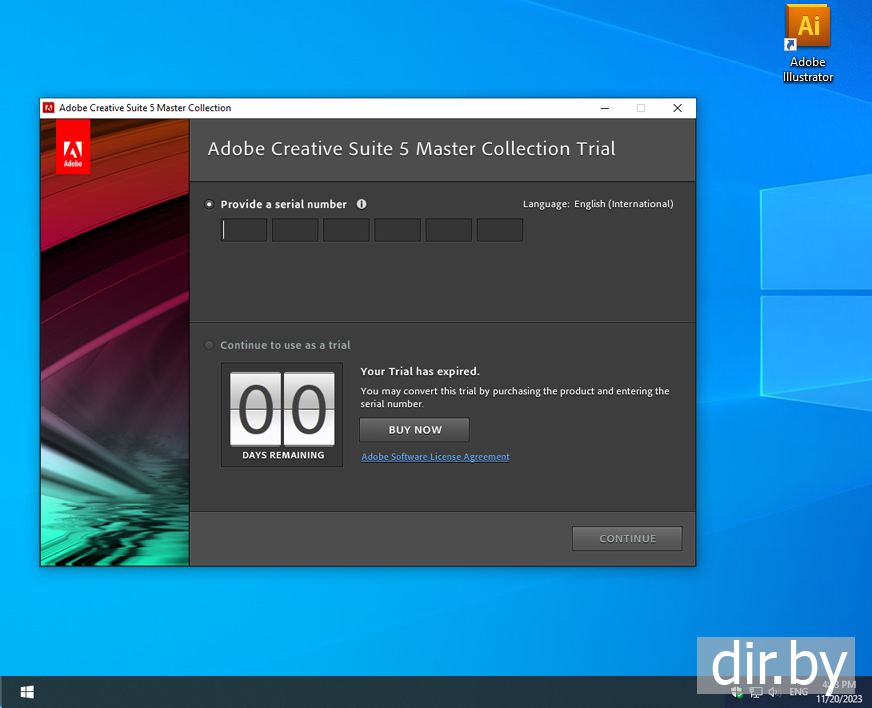
Task: Click the last serial number field
Action: (499, 230)
